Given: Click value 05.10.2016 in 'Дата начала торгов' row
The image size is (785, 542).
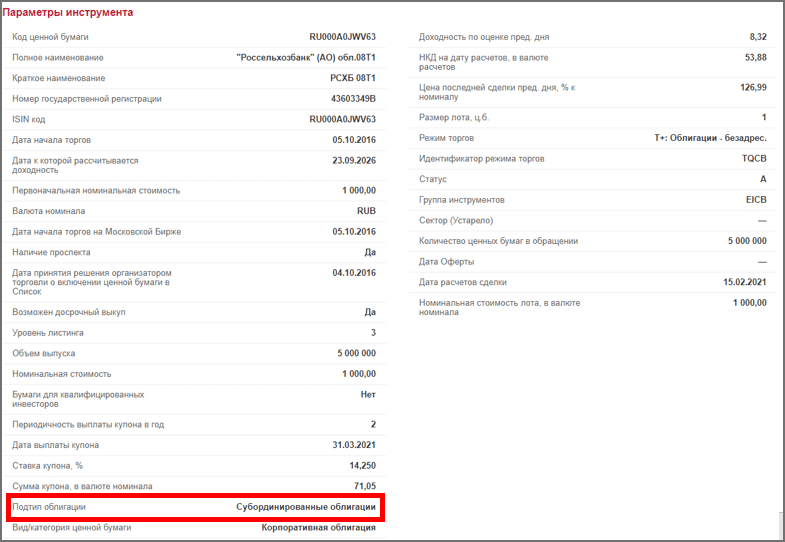Looking at the screenshot, I should coord(354,140).
